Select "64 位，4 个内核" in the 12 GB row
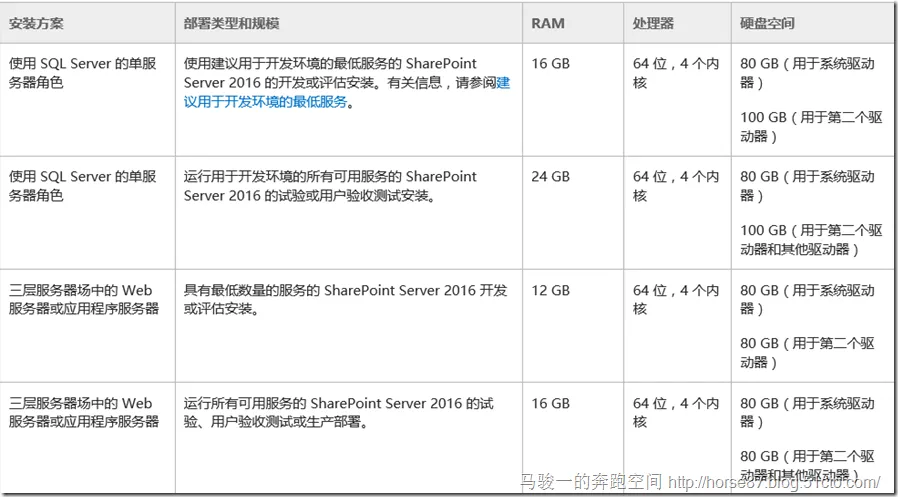 click(x=676, y=299)
